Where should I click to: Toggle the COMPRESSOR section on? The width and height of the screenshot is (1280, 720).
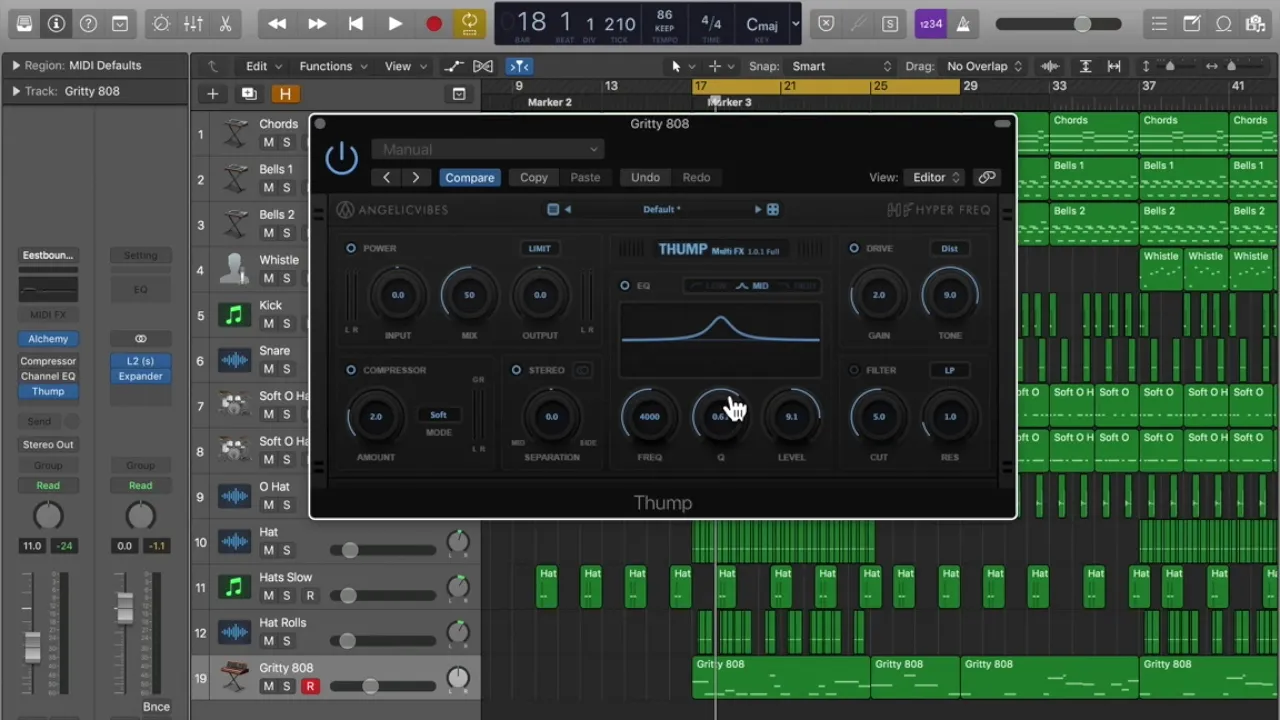351,370
